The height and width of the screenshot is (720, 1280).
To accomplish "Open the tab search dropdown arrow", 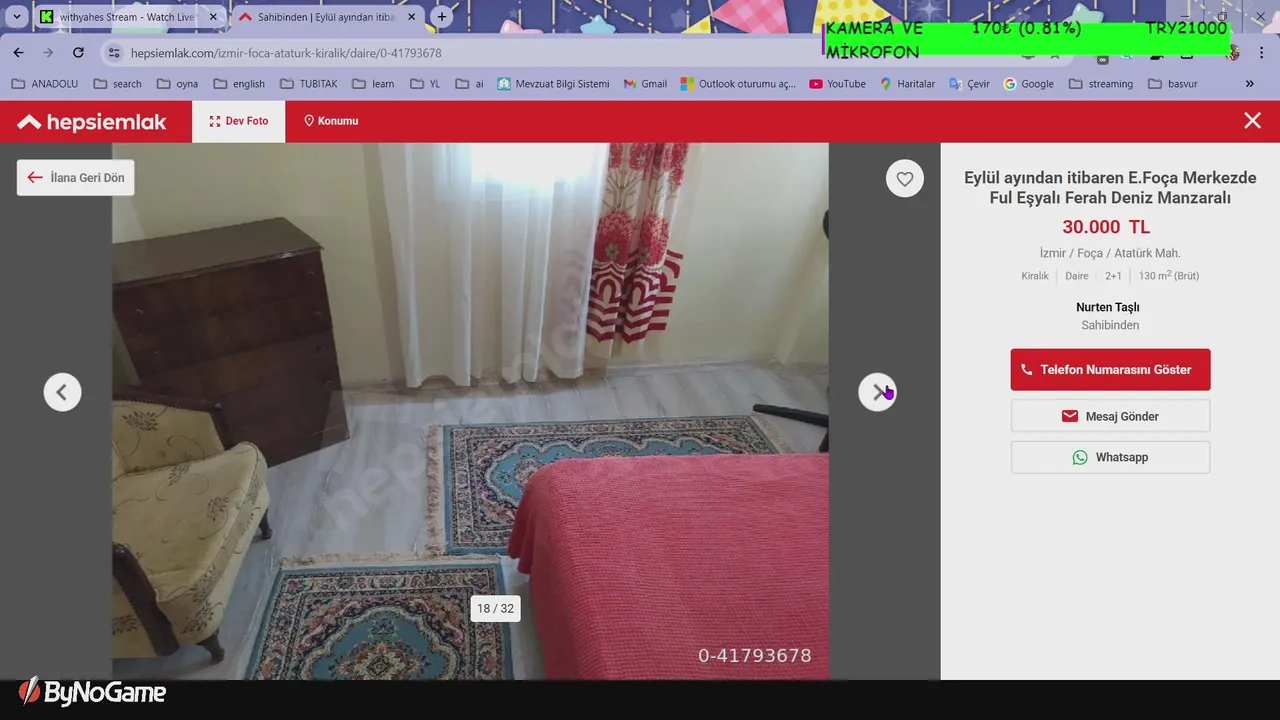I will point(16,17).
